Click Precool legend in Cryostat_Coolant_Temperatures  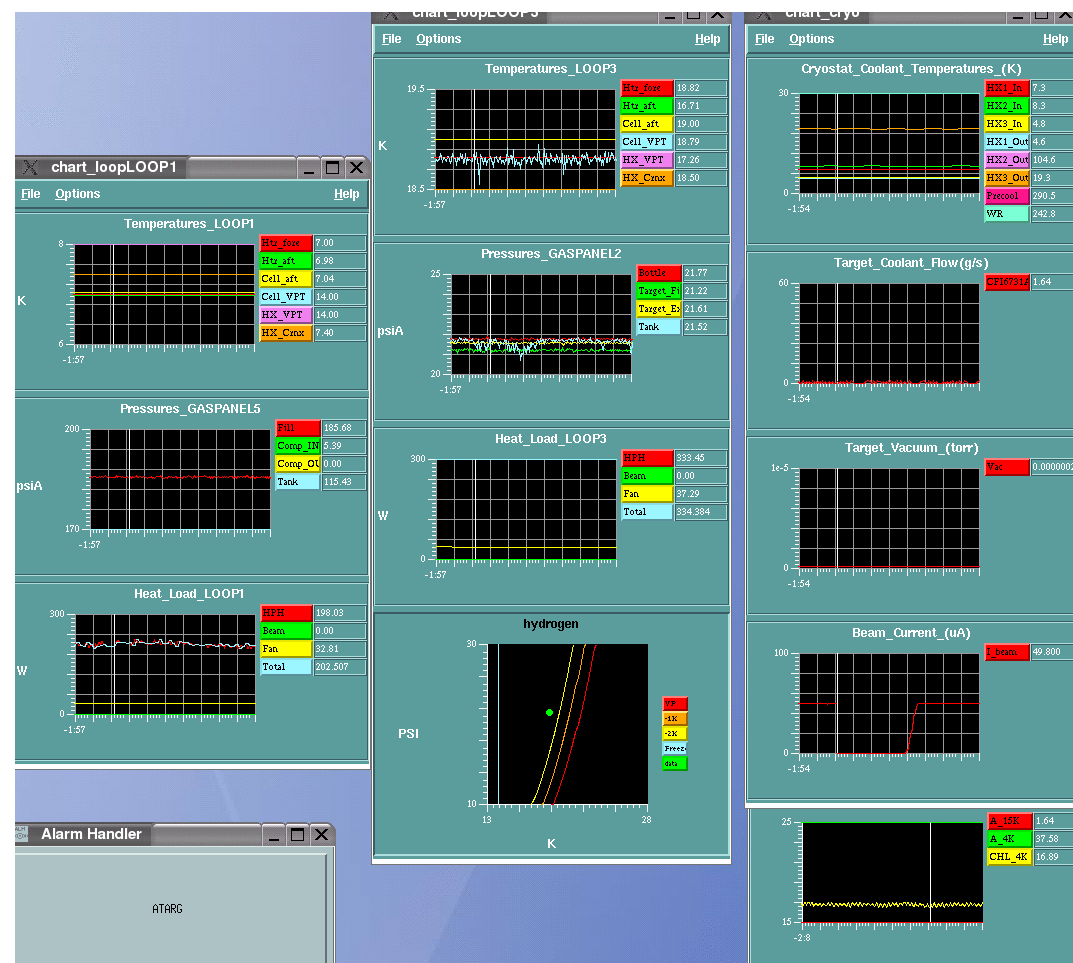pyautogui.click(x=1007, y=196)
